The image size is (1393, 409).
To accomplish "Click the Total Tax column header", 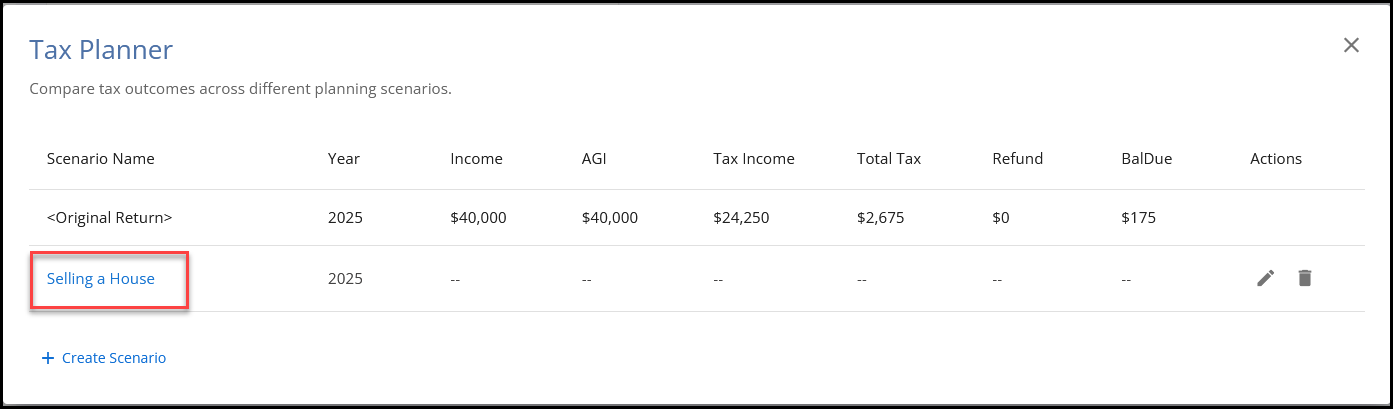I will (x=889, y=159).
